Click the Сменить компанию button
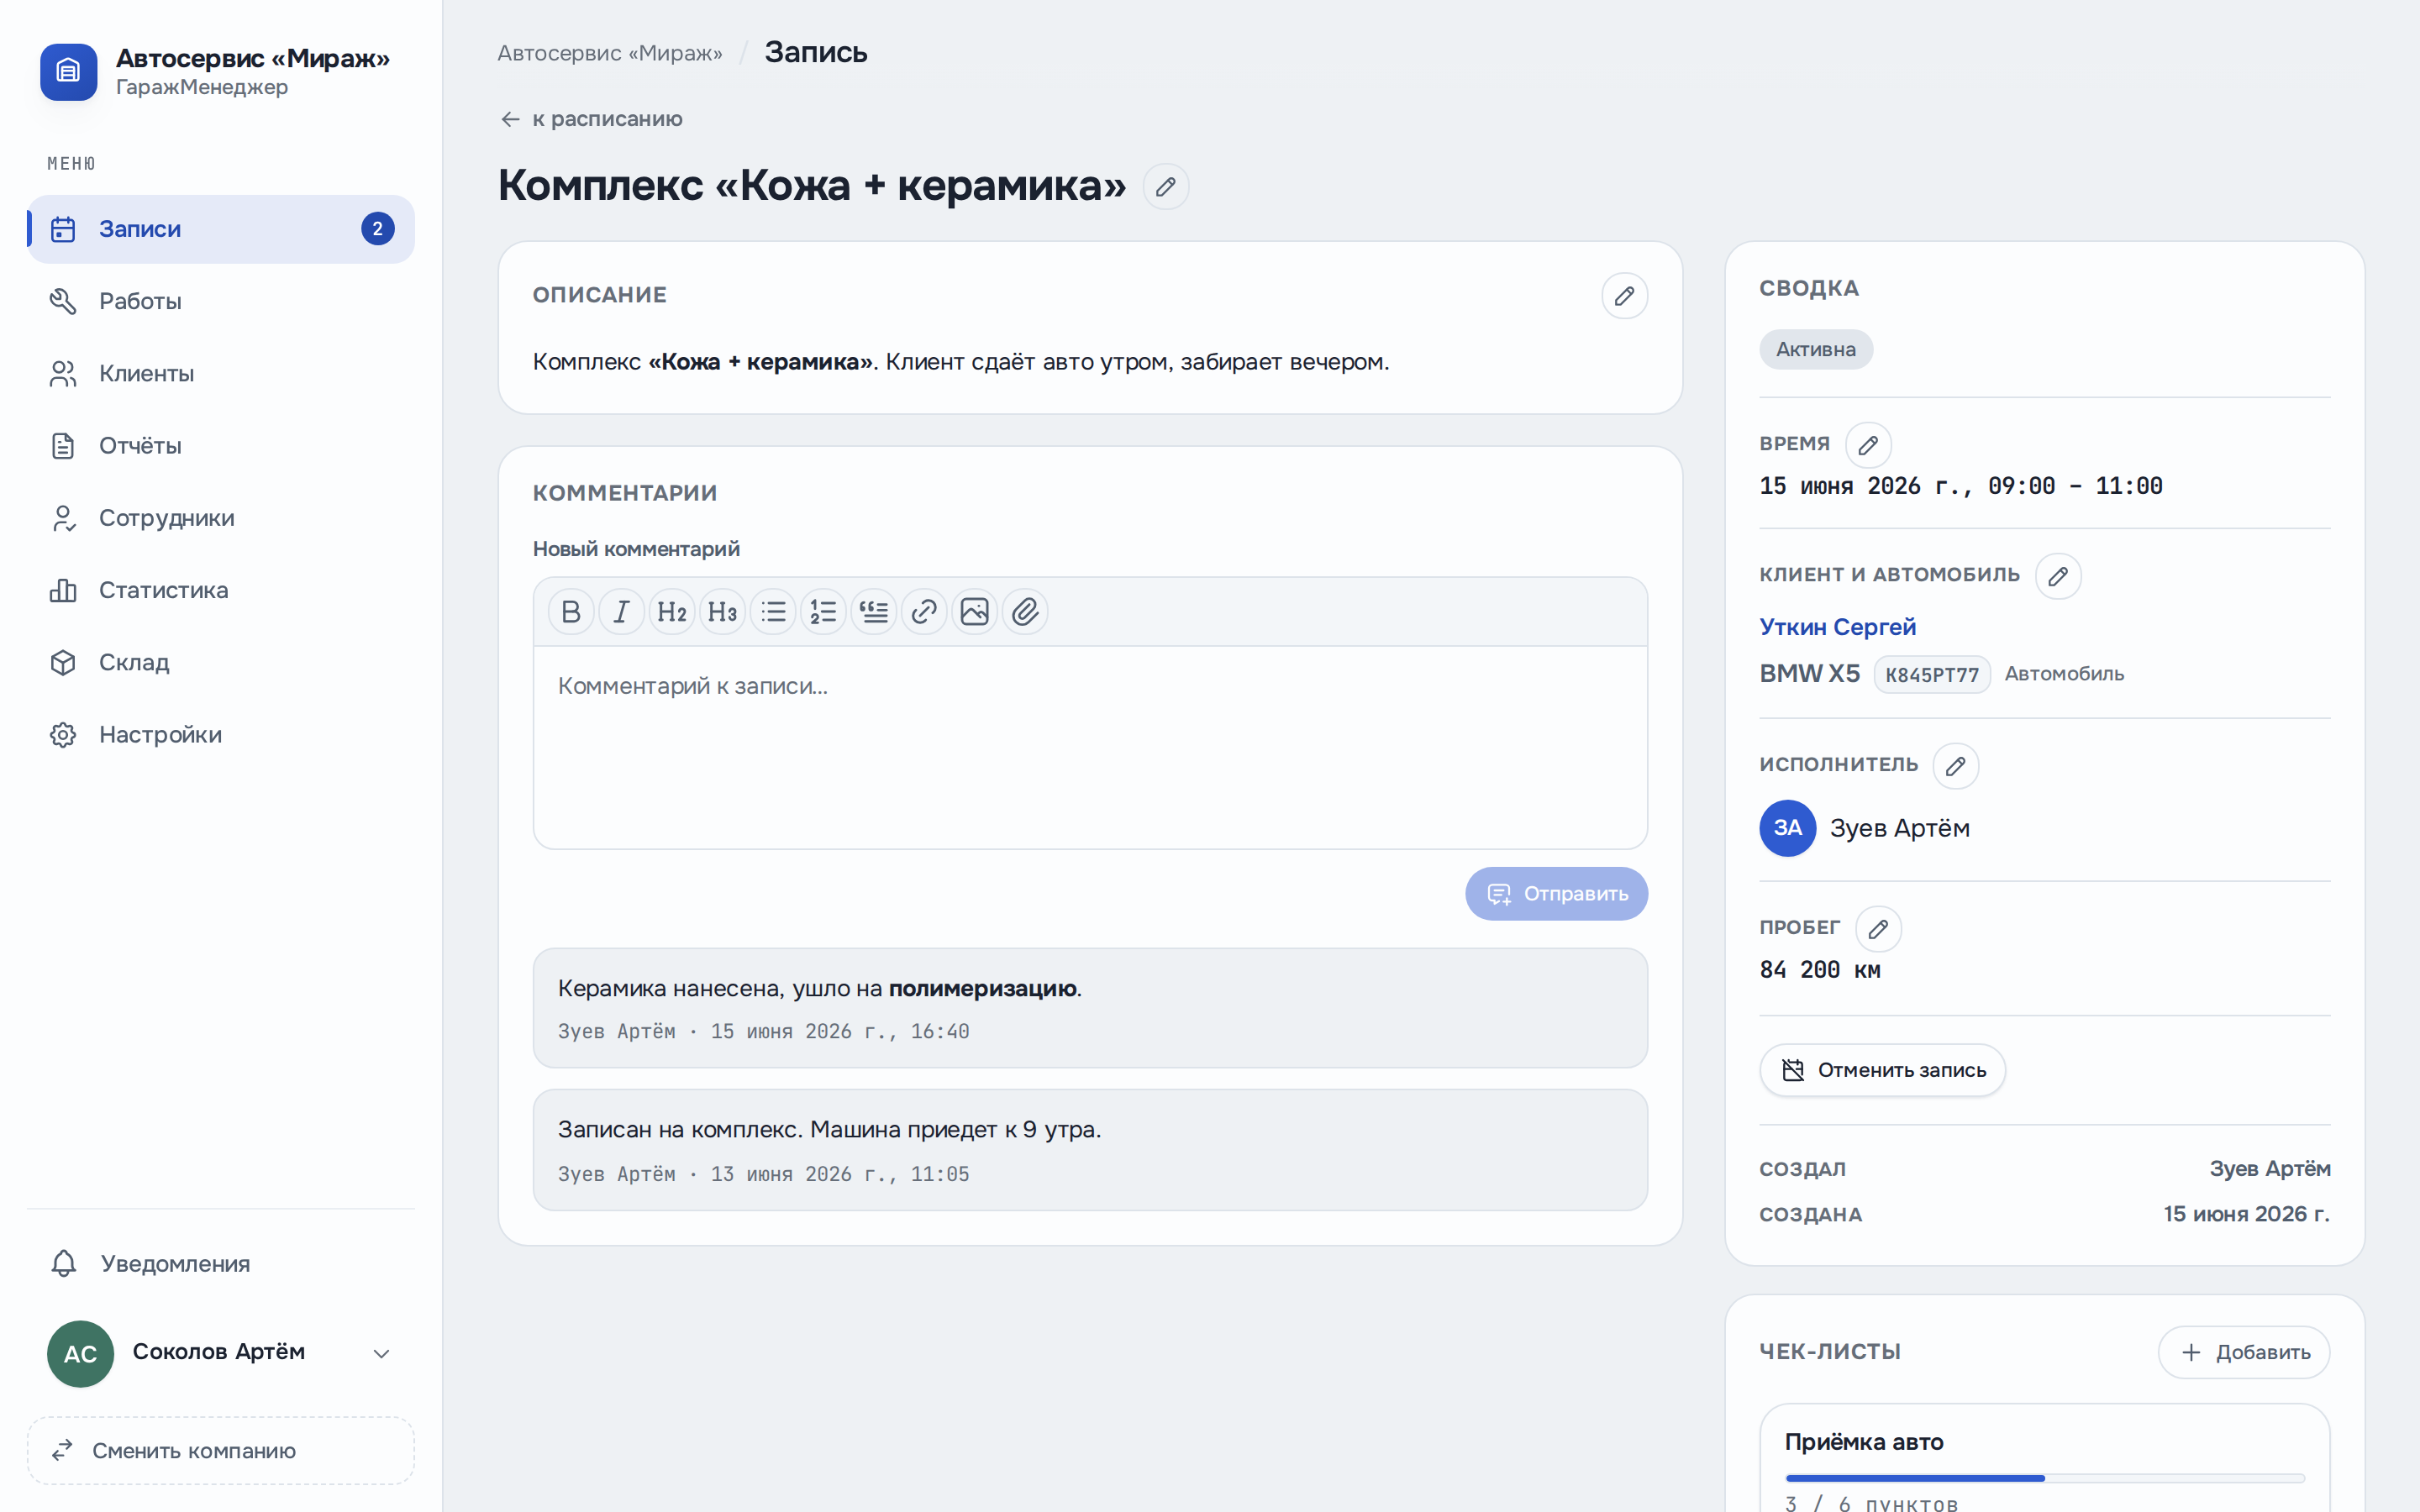 click(221, 1450)
